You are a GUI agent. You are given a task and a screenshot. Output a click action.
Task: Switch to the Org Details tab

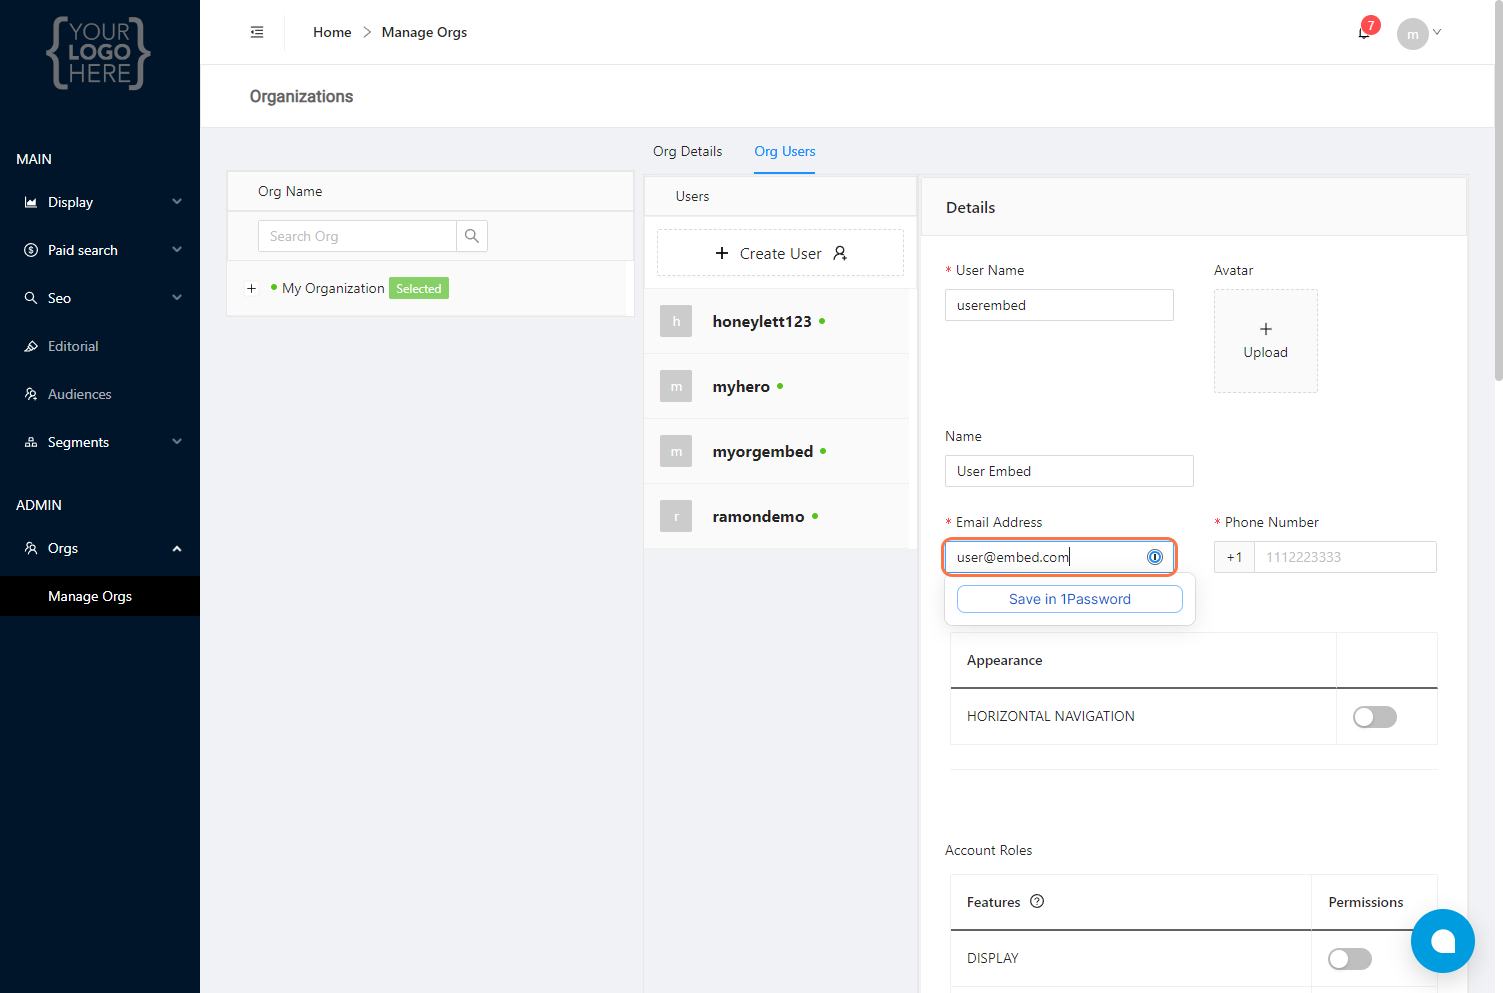click(x=687, y=151)
